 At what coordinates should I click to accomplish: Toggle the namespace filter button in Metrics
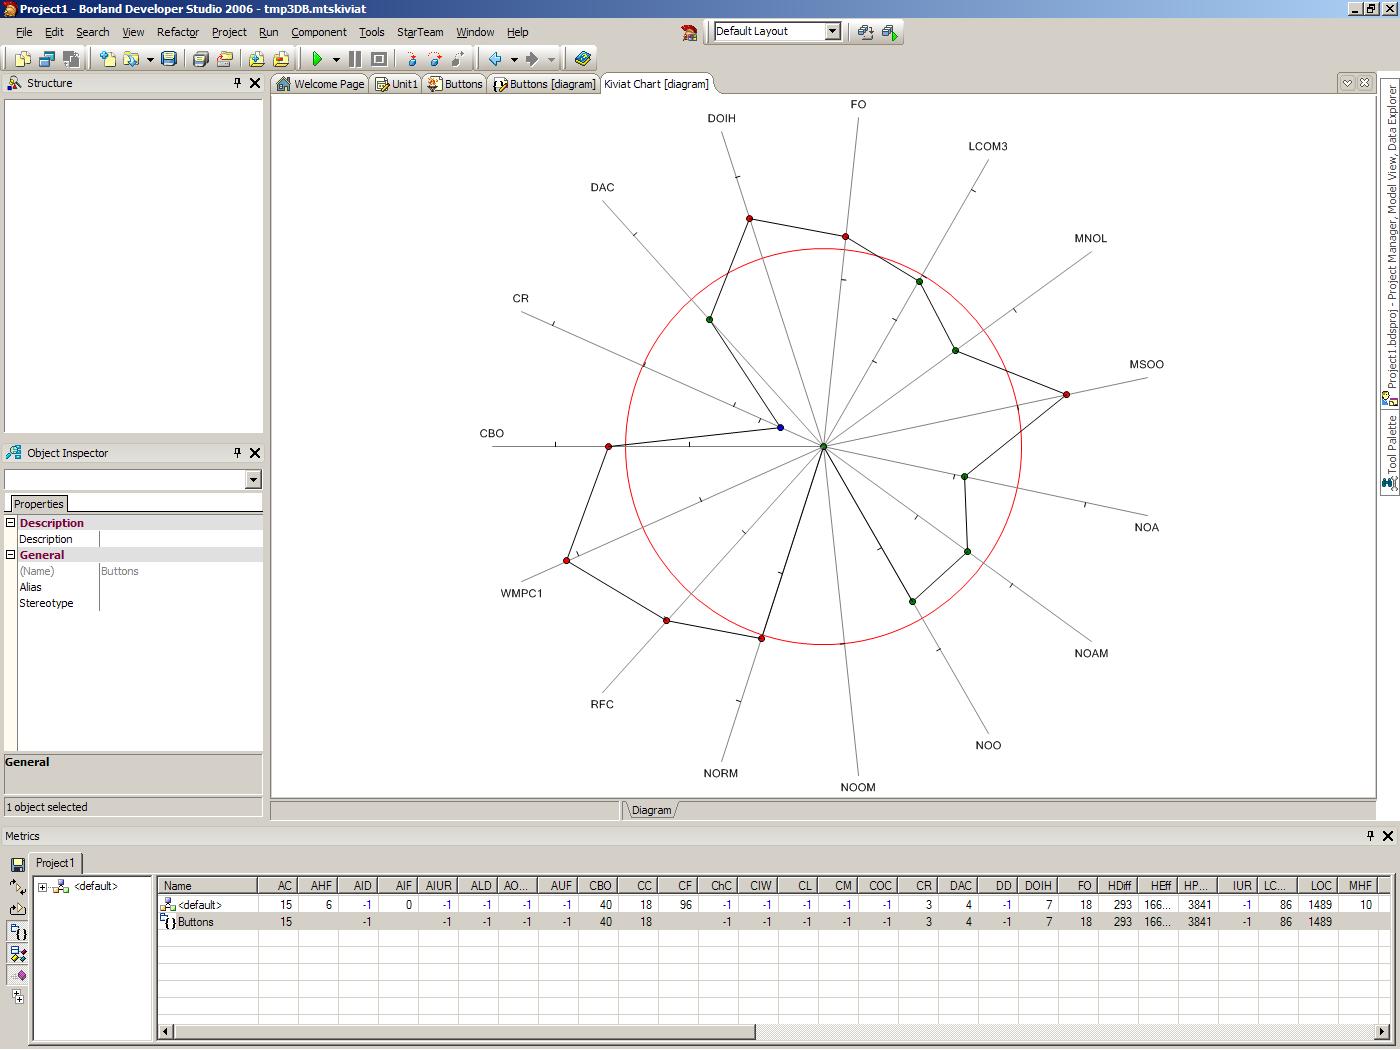(18, 932)
